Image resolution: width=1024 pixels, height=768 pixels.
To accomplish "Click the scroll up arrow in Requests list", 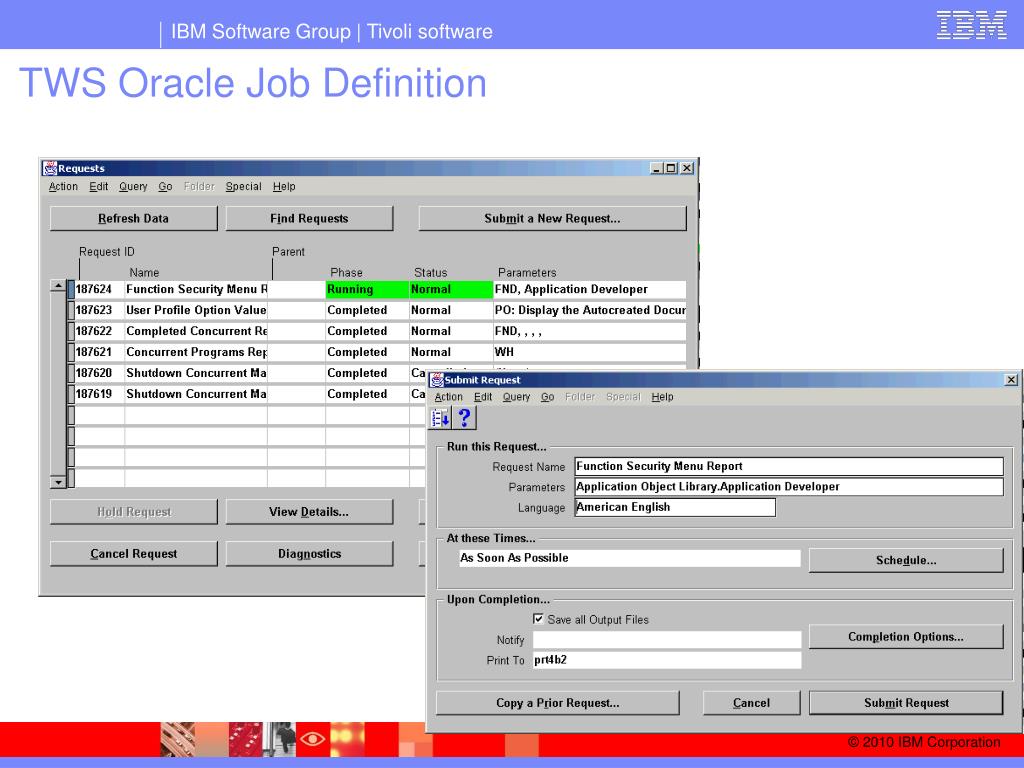I will tap(58, 285).
